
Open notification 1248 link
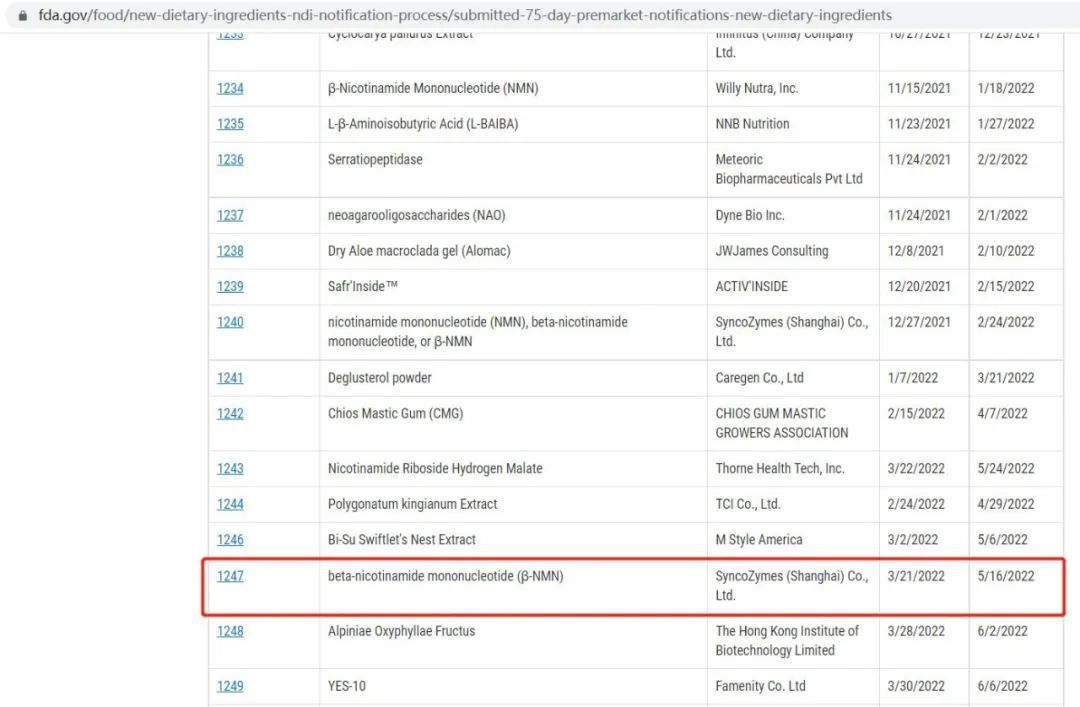[x=230, y=632]
